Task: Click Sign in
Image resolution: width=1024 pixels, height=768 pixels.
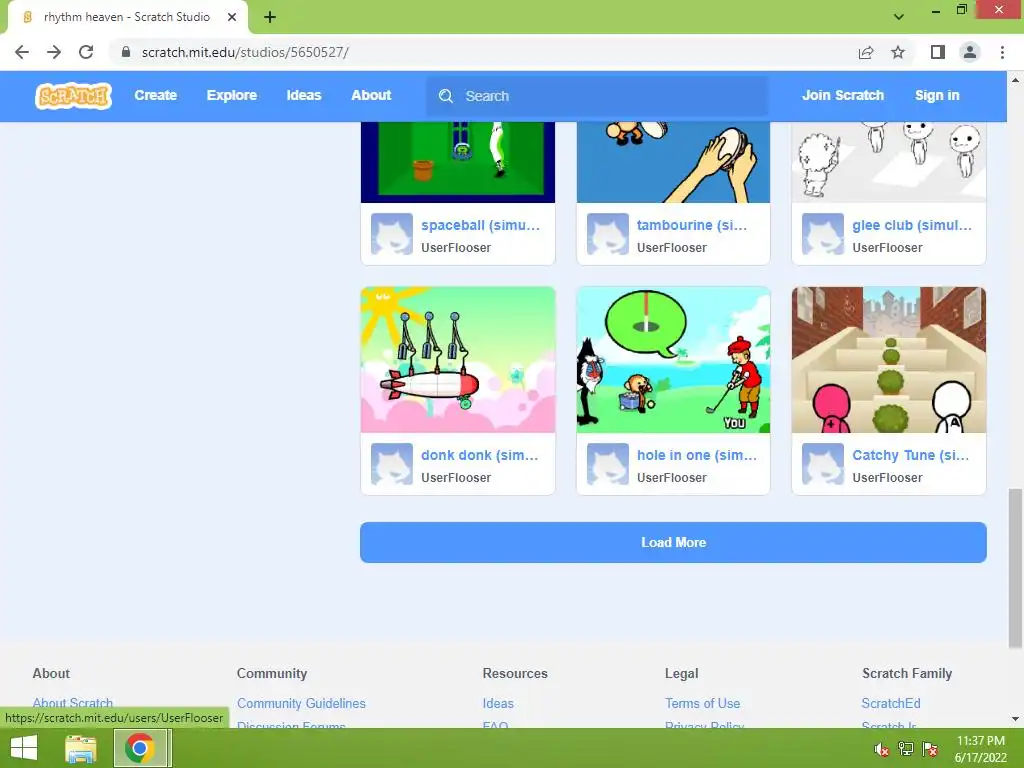Action: [x=937, y=95]
